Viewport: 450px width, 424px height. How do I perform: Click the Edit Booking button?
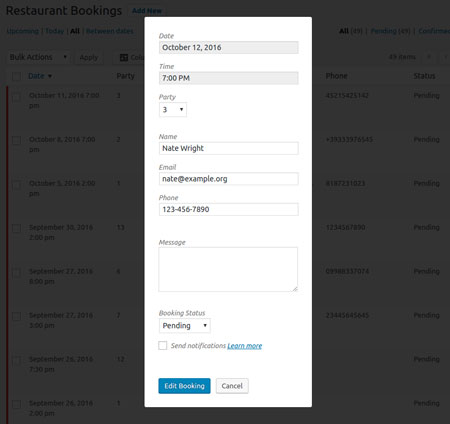tap(184, 386)
